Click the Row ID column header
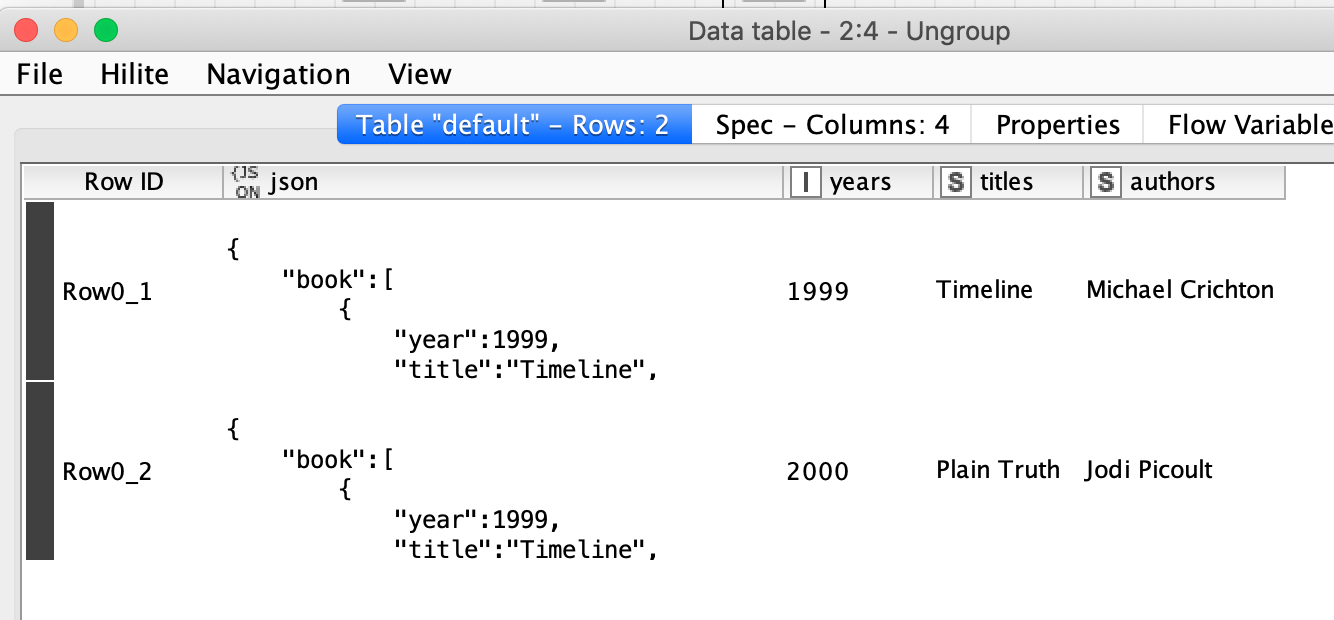1334x620 pixels. click(123, 182)
